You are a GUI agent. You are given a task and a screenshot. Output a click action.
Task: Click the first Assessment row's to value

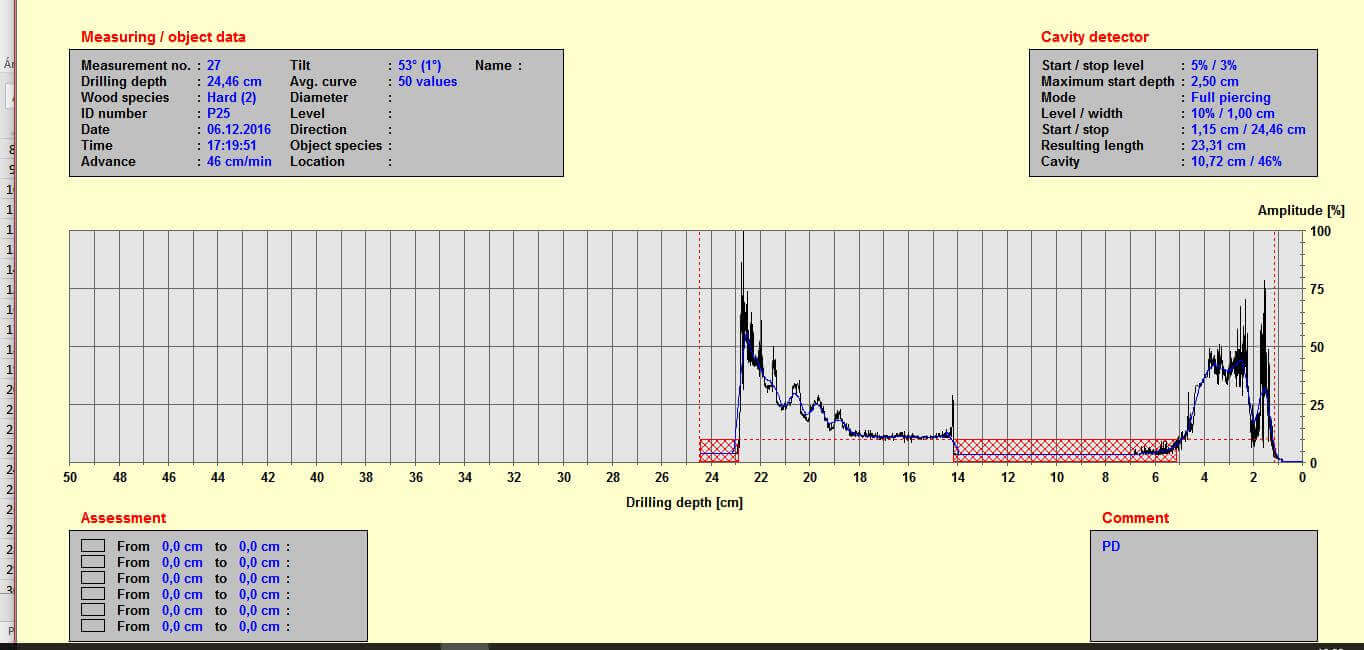[x=259, y=546]
